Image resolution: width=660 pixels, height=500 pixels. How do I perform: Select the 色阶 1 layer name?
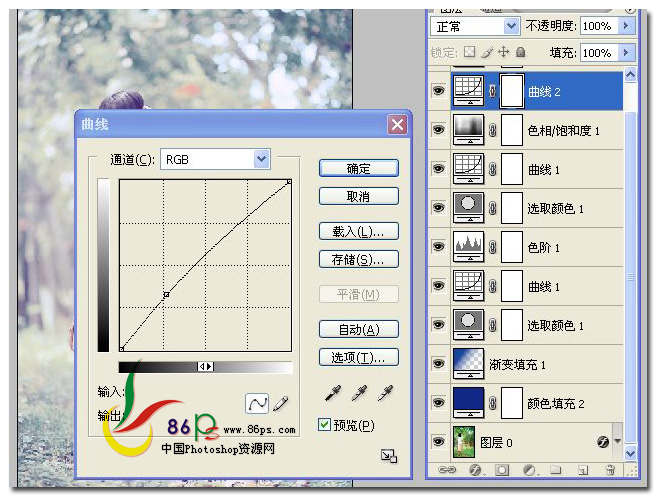click(543, 247)
